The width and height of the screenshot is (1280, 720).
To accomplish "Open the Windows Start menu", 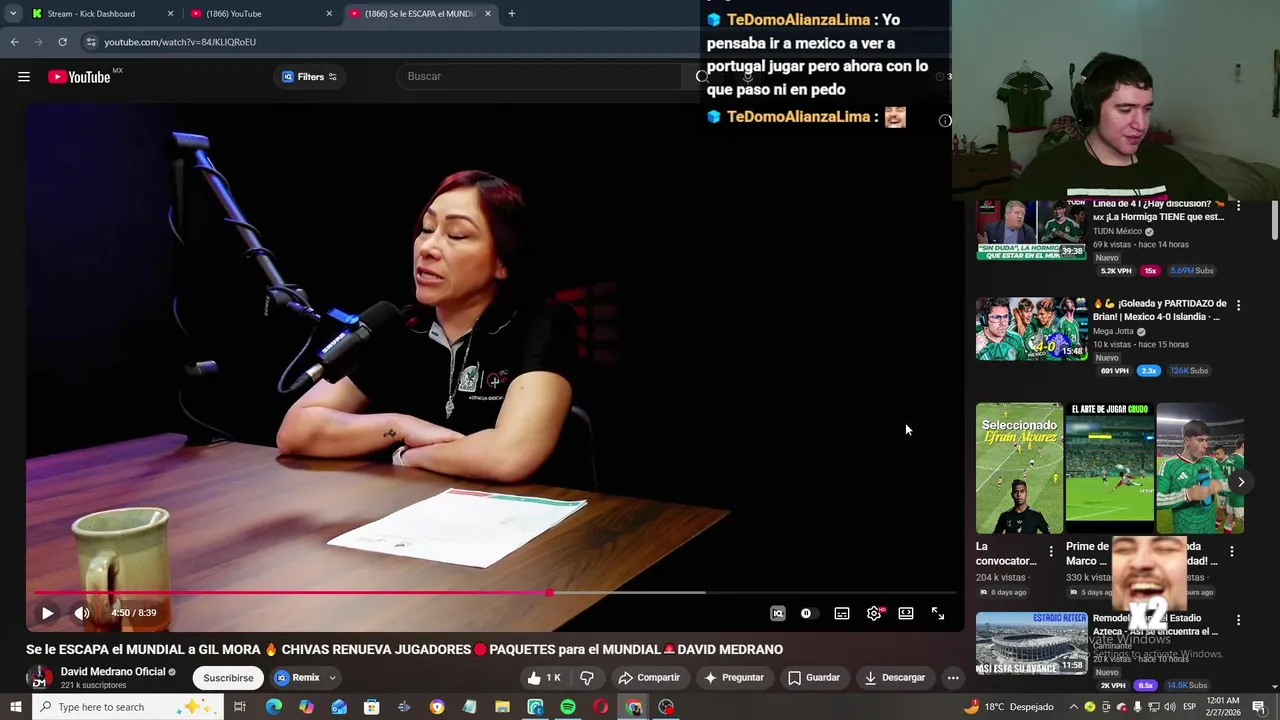I will [x=15, y=707].
